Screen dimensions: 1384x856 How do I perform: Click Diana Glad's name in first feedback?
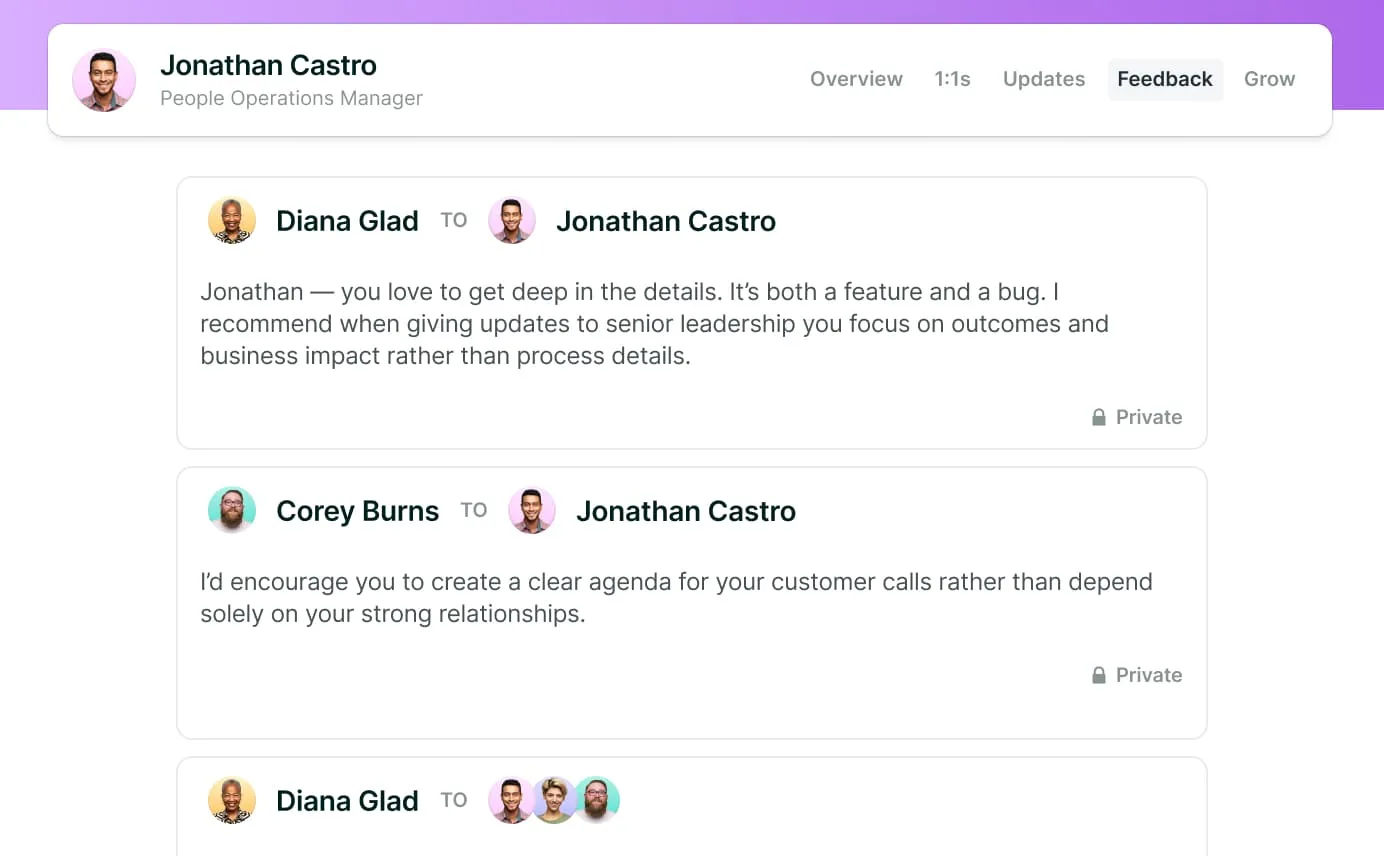(x=347, y=221)
